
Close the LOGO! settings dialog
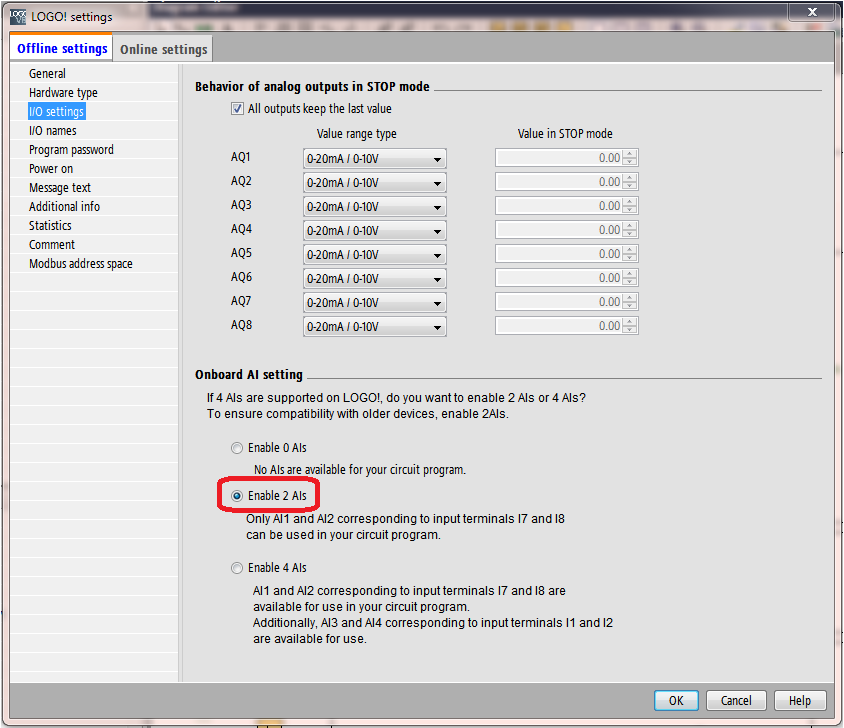pyautogui.click(x=811, y=12)
